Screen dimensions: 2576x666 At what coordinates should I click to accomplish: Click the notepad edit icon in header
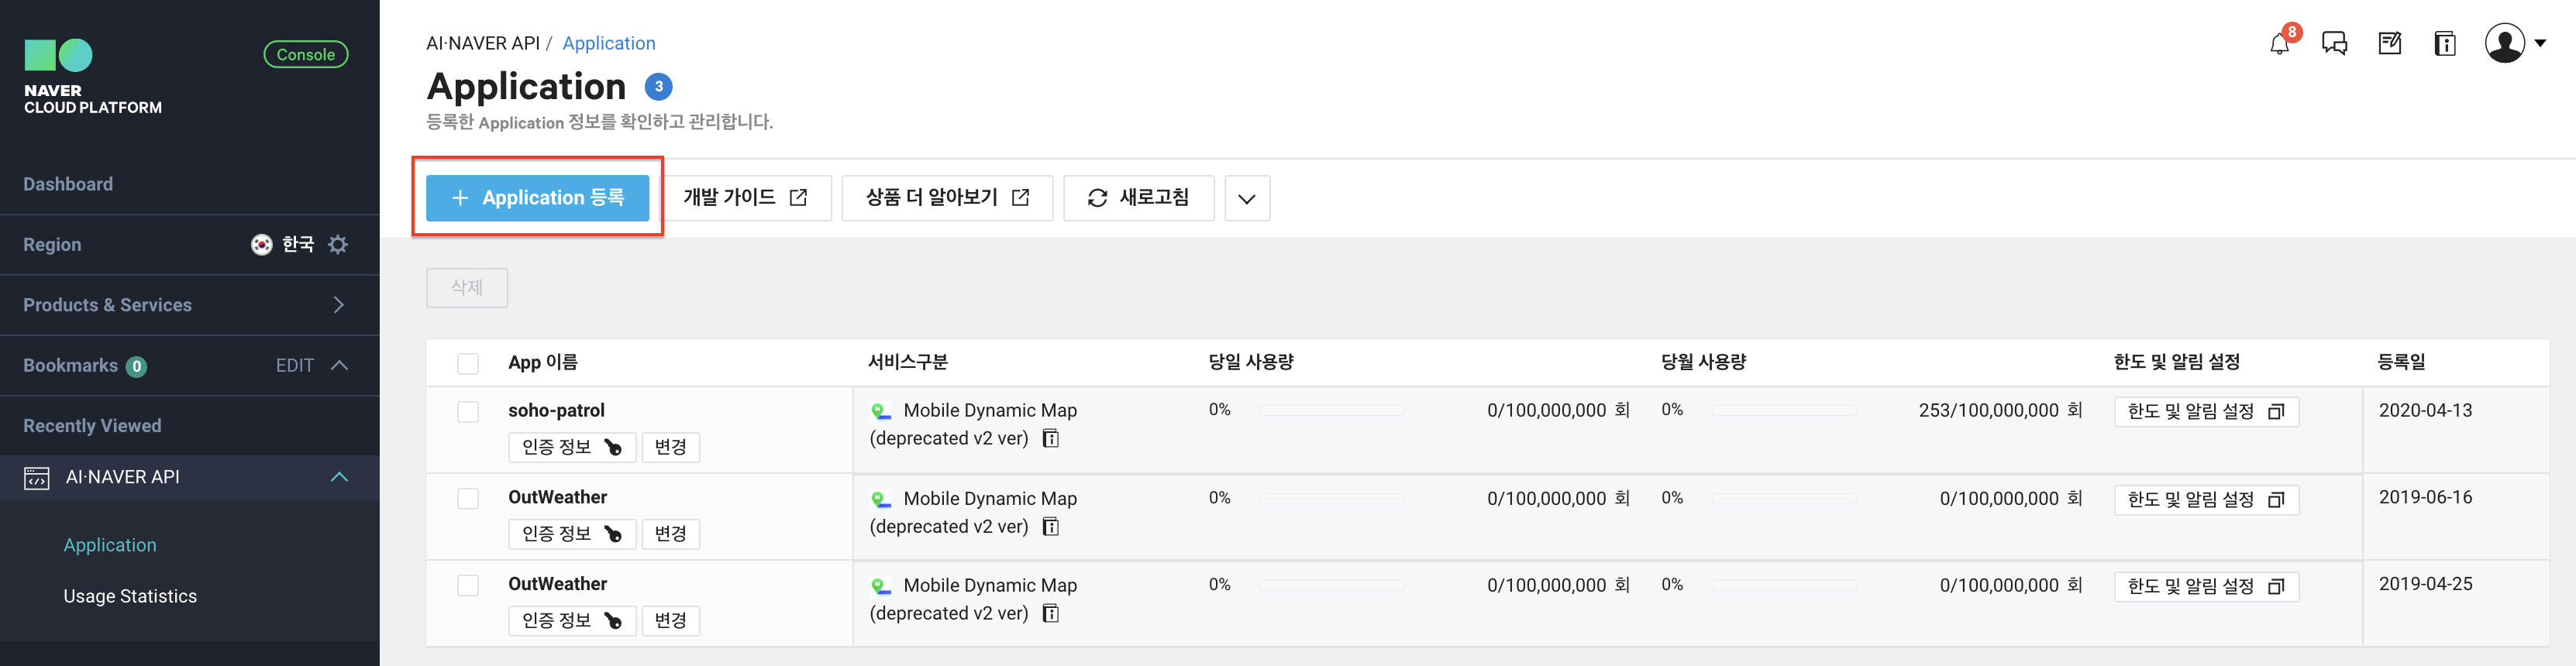[2390, 44]
